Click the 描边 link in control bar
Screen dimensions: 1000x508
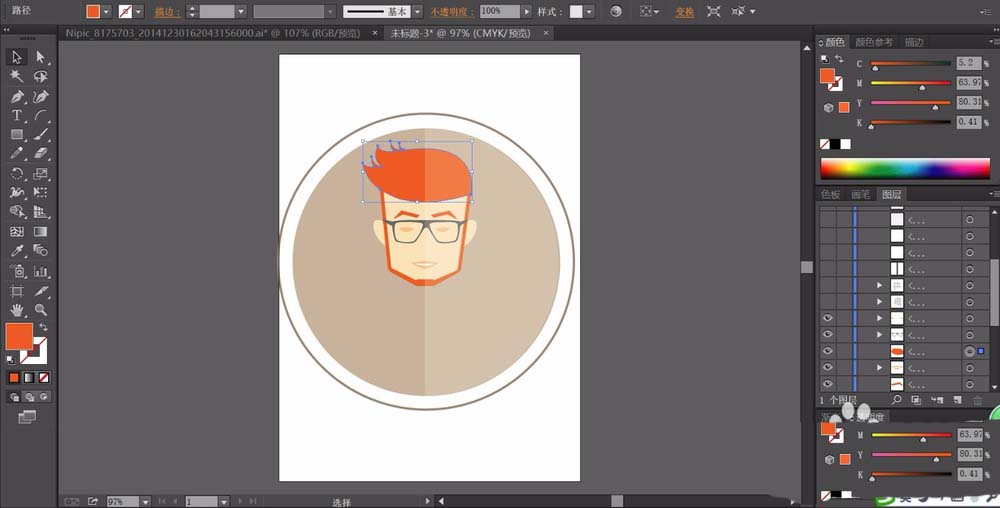pos(166,12)
